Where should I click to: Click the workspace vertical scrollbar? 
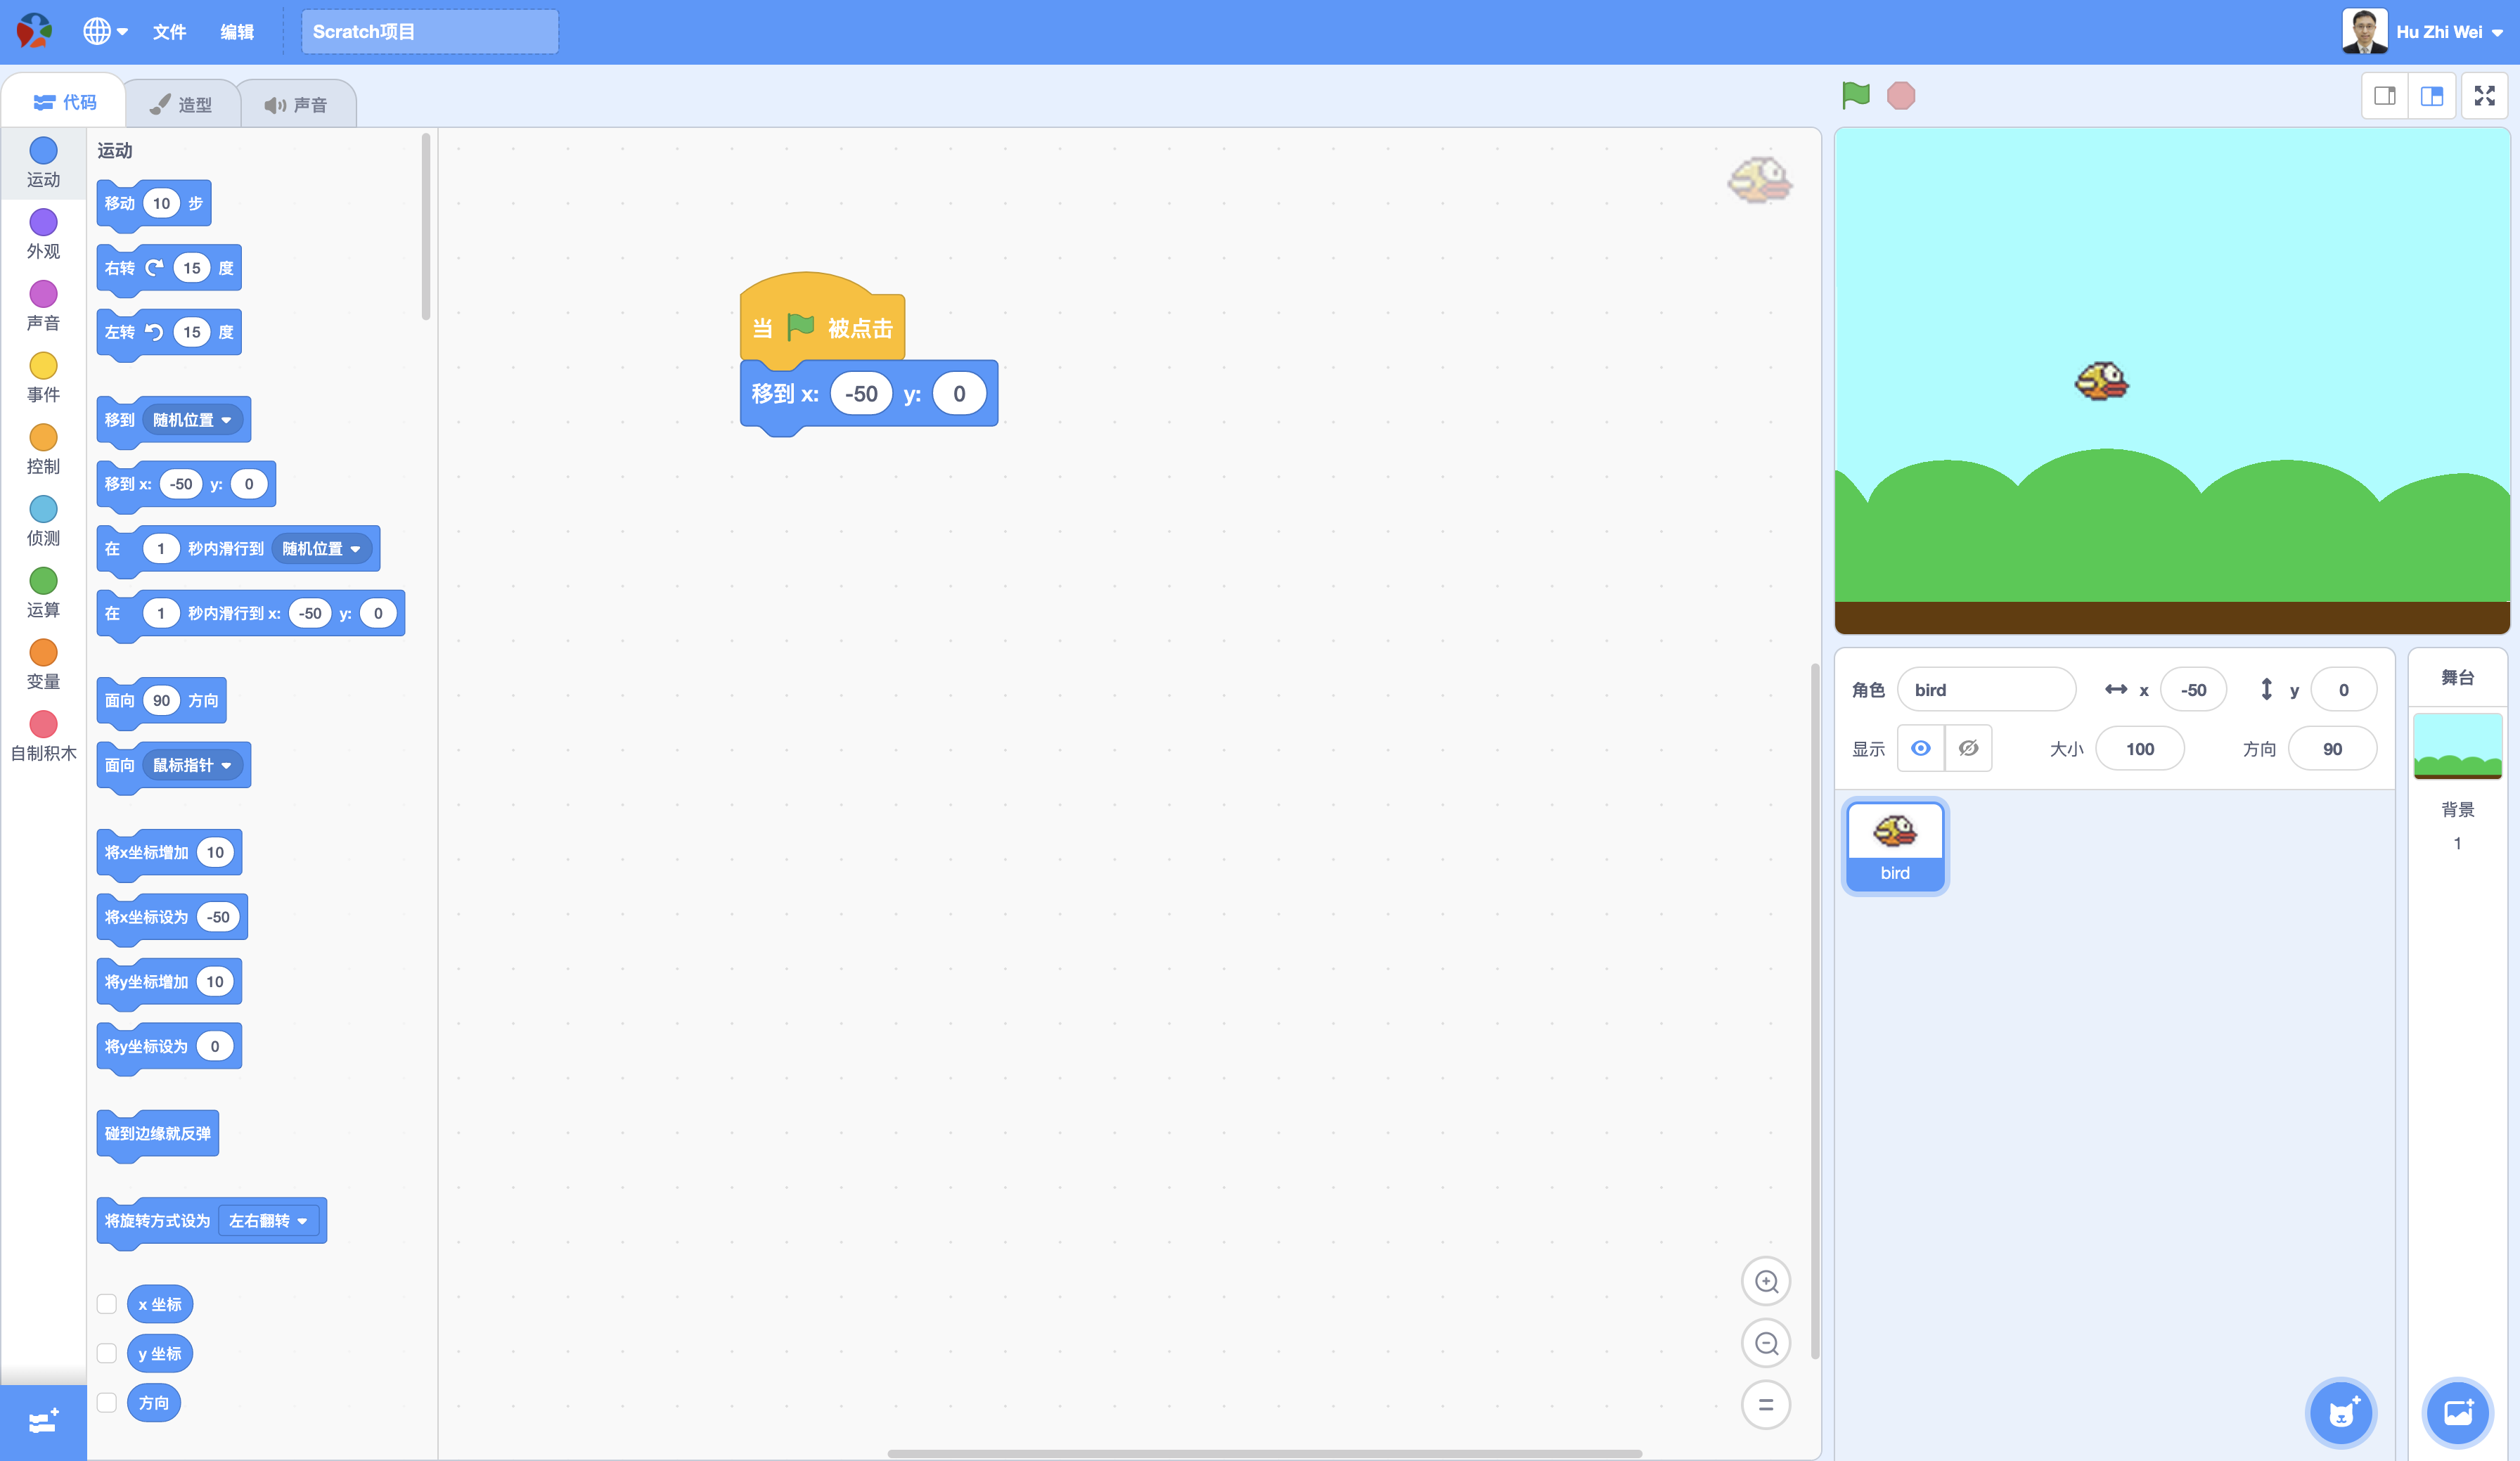(x=1815, y=1010)
